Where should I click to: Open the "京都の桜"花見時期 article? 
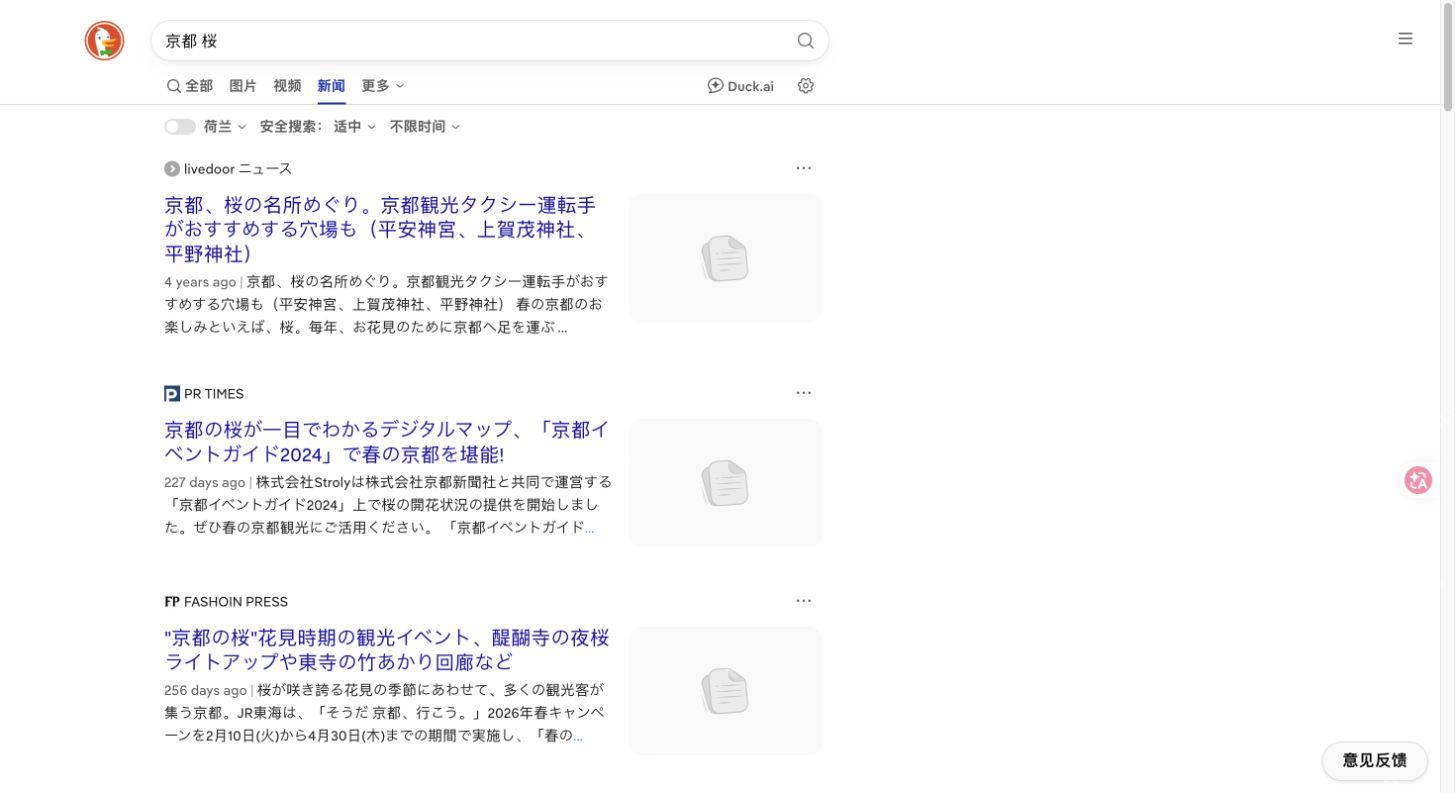tap(386, 650)
